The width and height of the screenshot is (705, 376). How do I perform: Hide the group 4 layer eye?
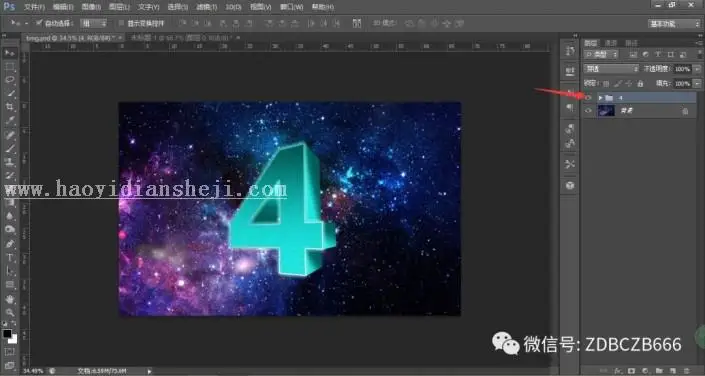[588, 97]
